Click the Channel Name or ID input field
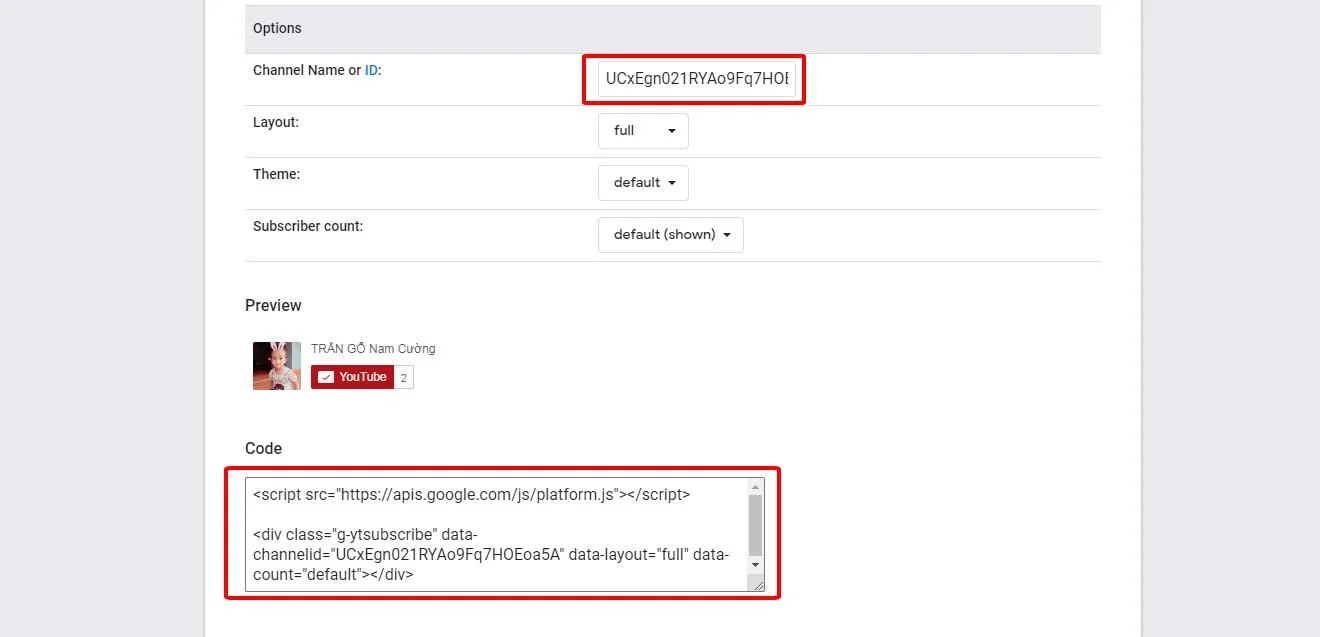 (x=697, y=79)
